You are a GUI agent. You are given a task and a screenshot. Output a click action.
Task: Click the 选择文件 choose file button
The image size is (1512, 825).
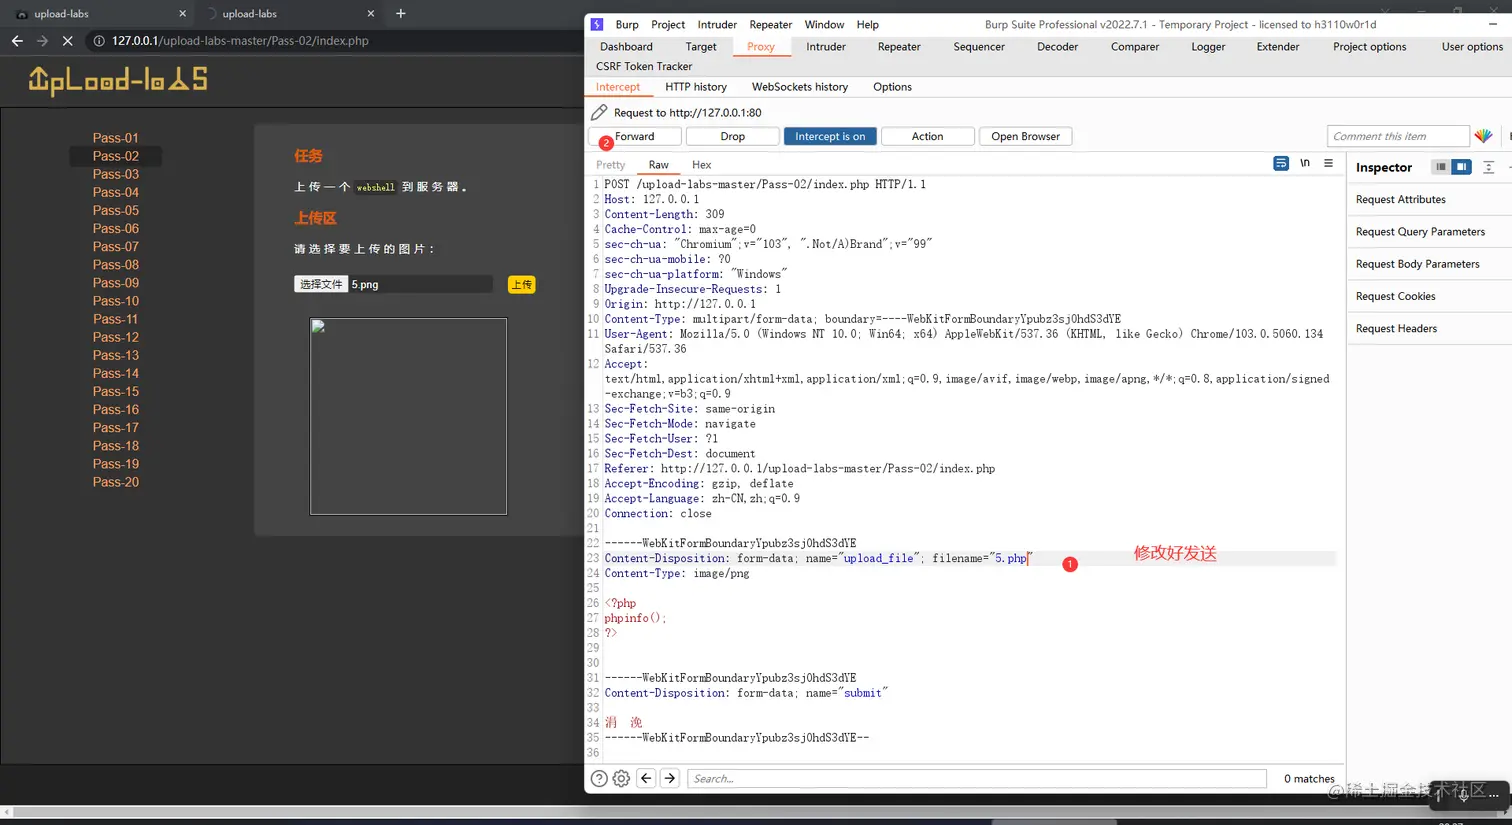tap(321, 284)
